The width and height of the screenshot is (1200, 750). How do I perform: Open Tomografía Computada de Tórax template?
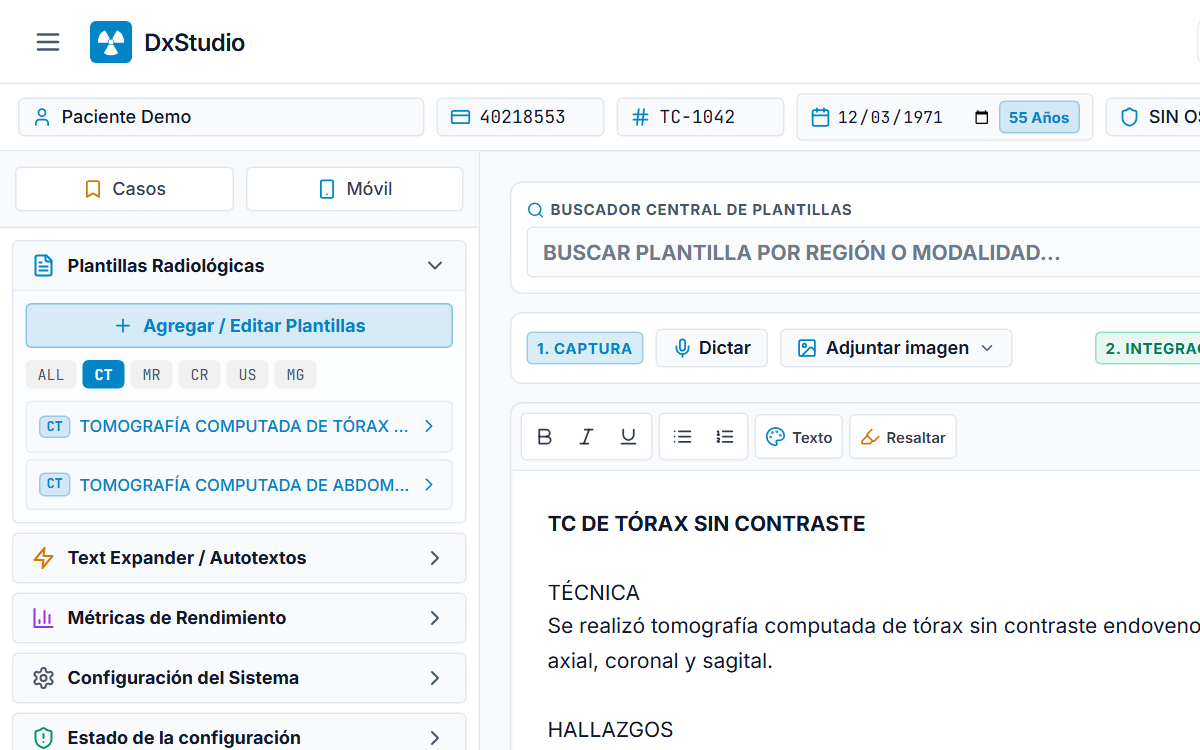(239, 427)
